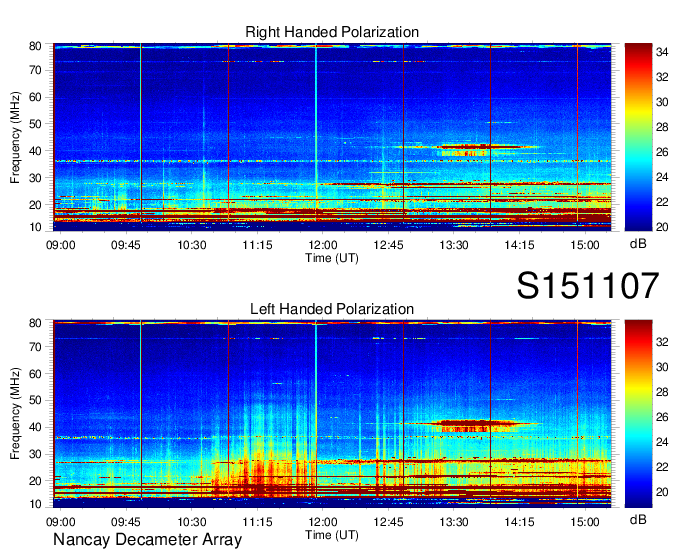Click the 12:45 tick of the Right Handed plot
Image resolution: width=680 pixels, height=552 pixels.
388,245
